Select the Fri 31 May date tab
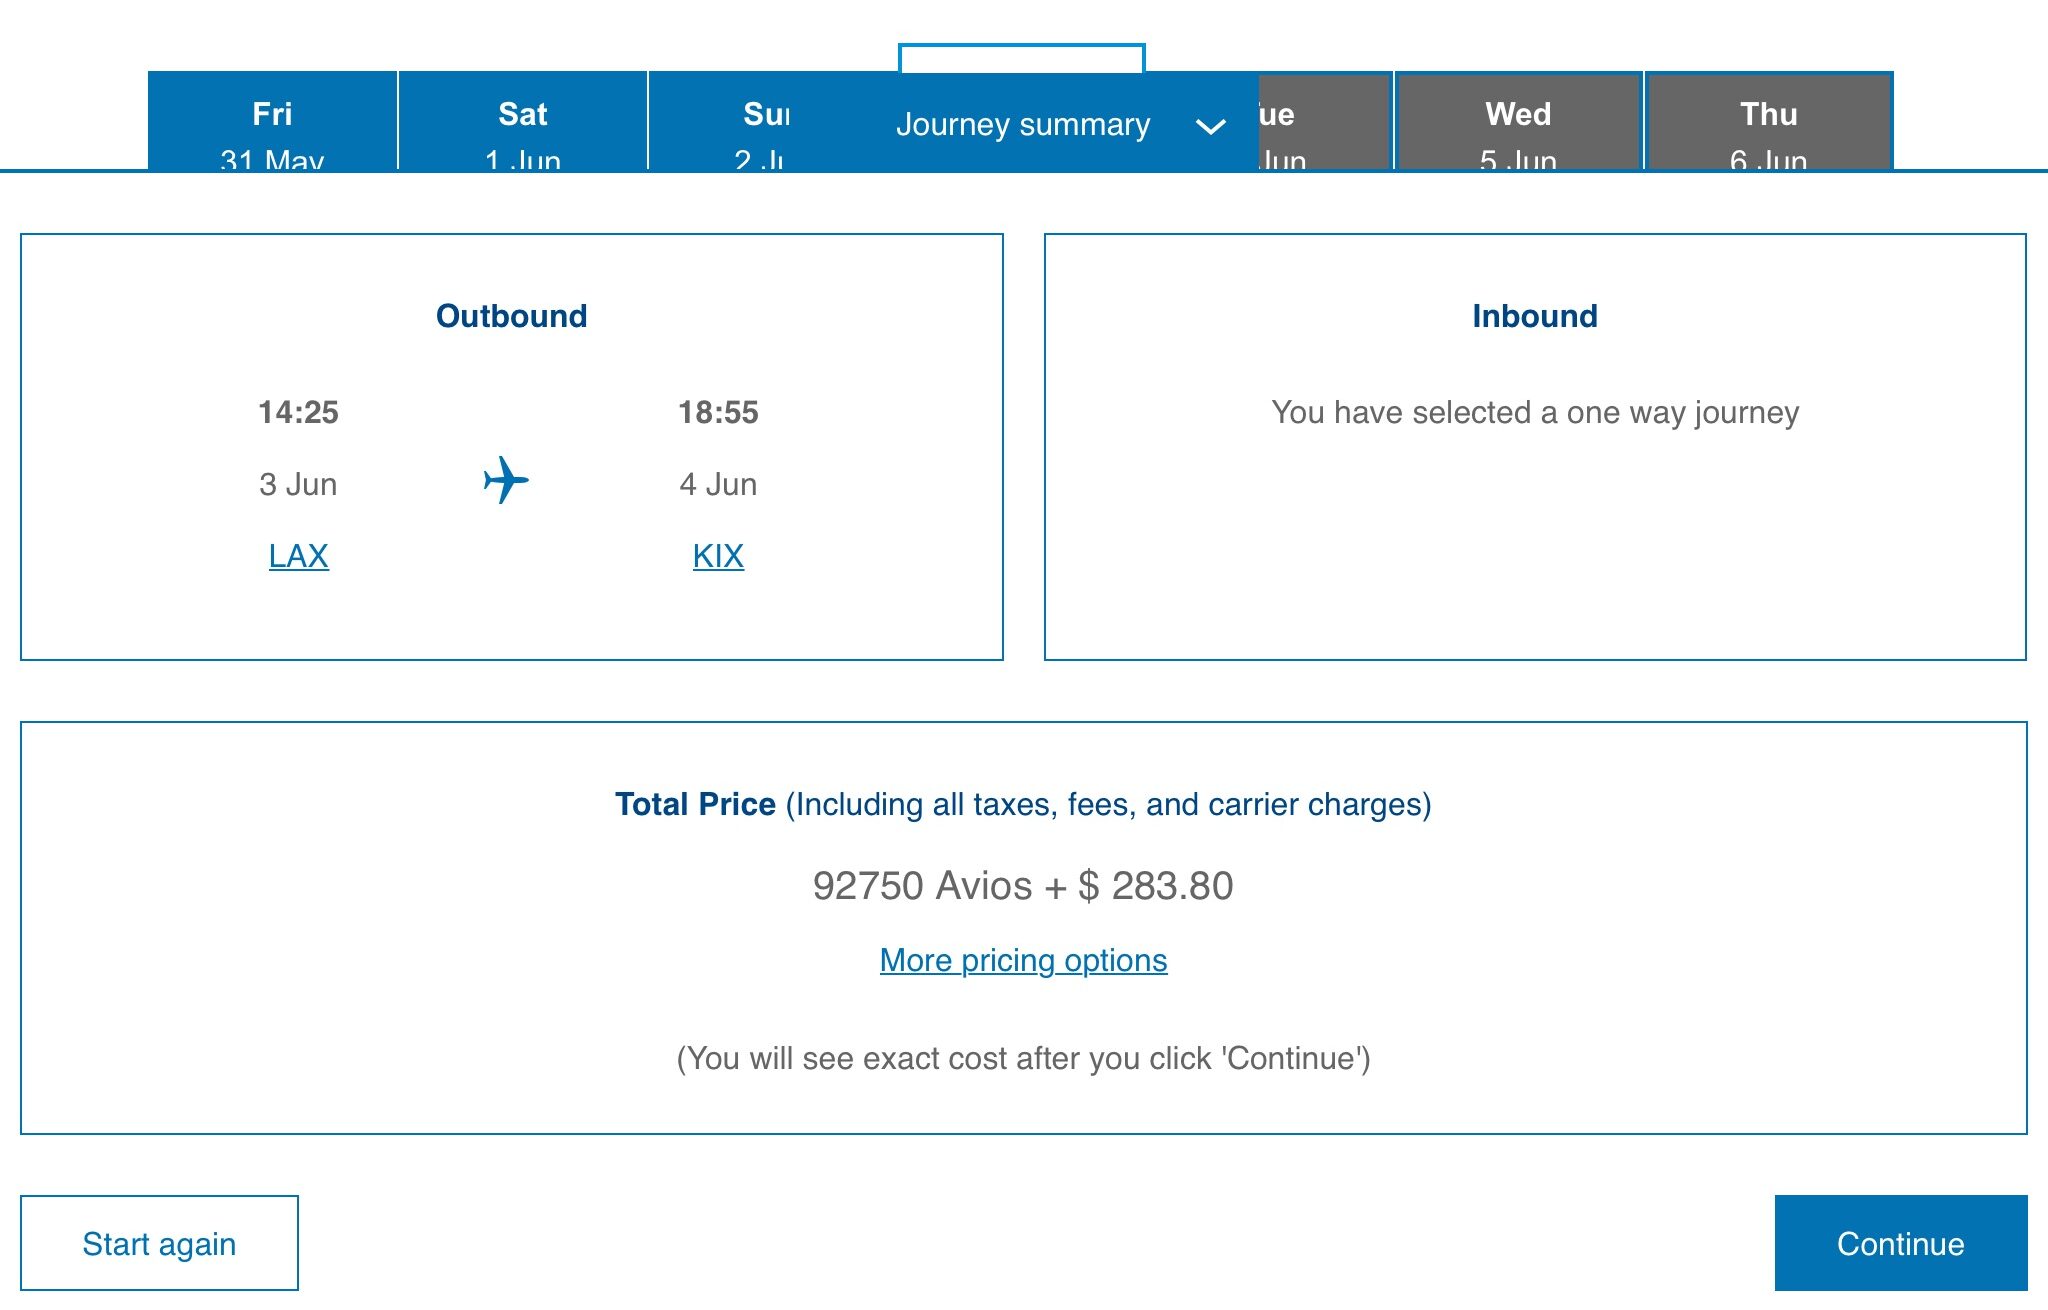The height and width of the screenshot is (1310, 2048). coord(272,121)
